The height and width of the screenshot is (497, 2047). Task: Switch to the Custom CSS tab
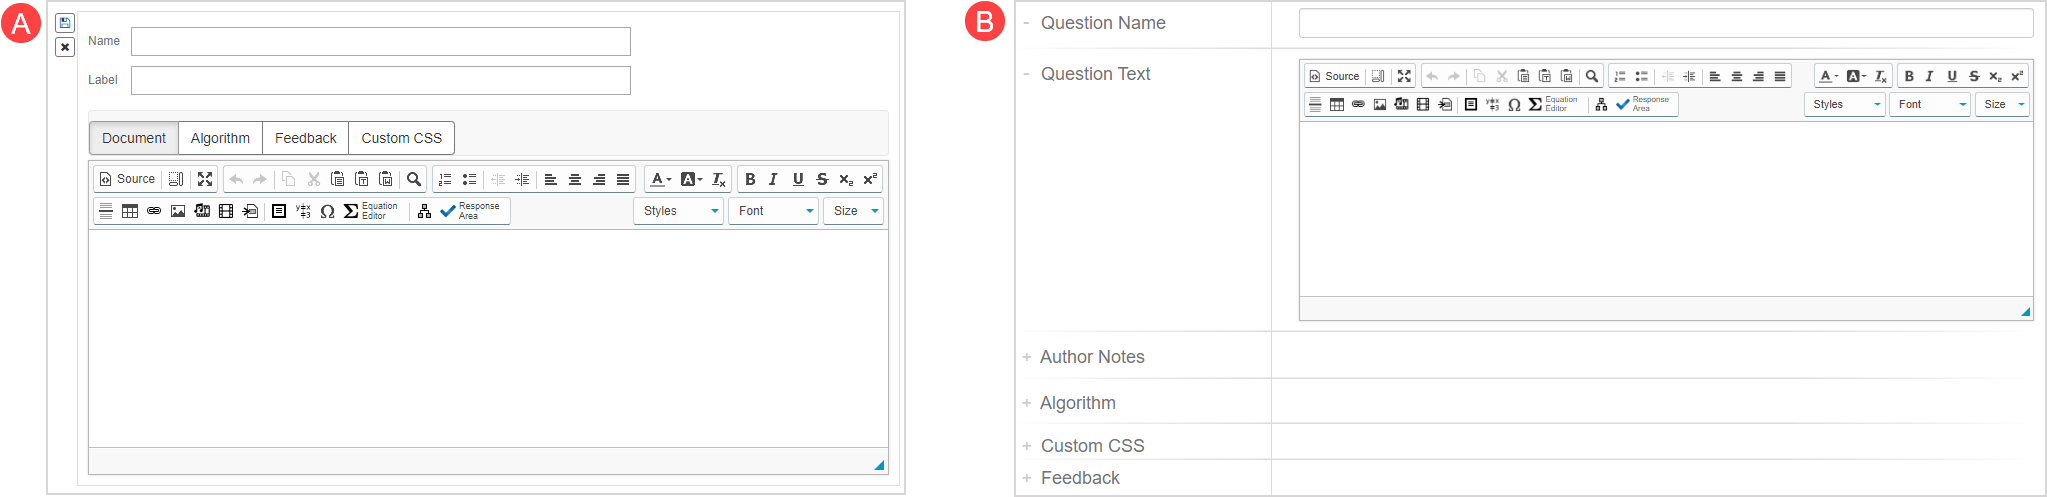(x=401, y=138)
